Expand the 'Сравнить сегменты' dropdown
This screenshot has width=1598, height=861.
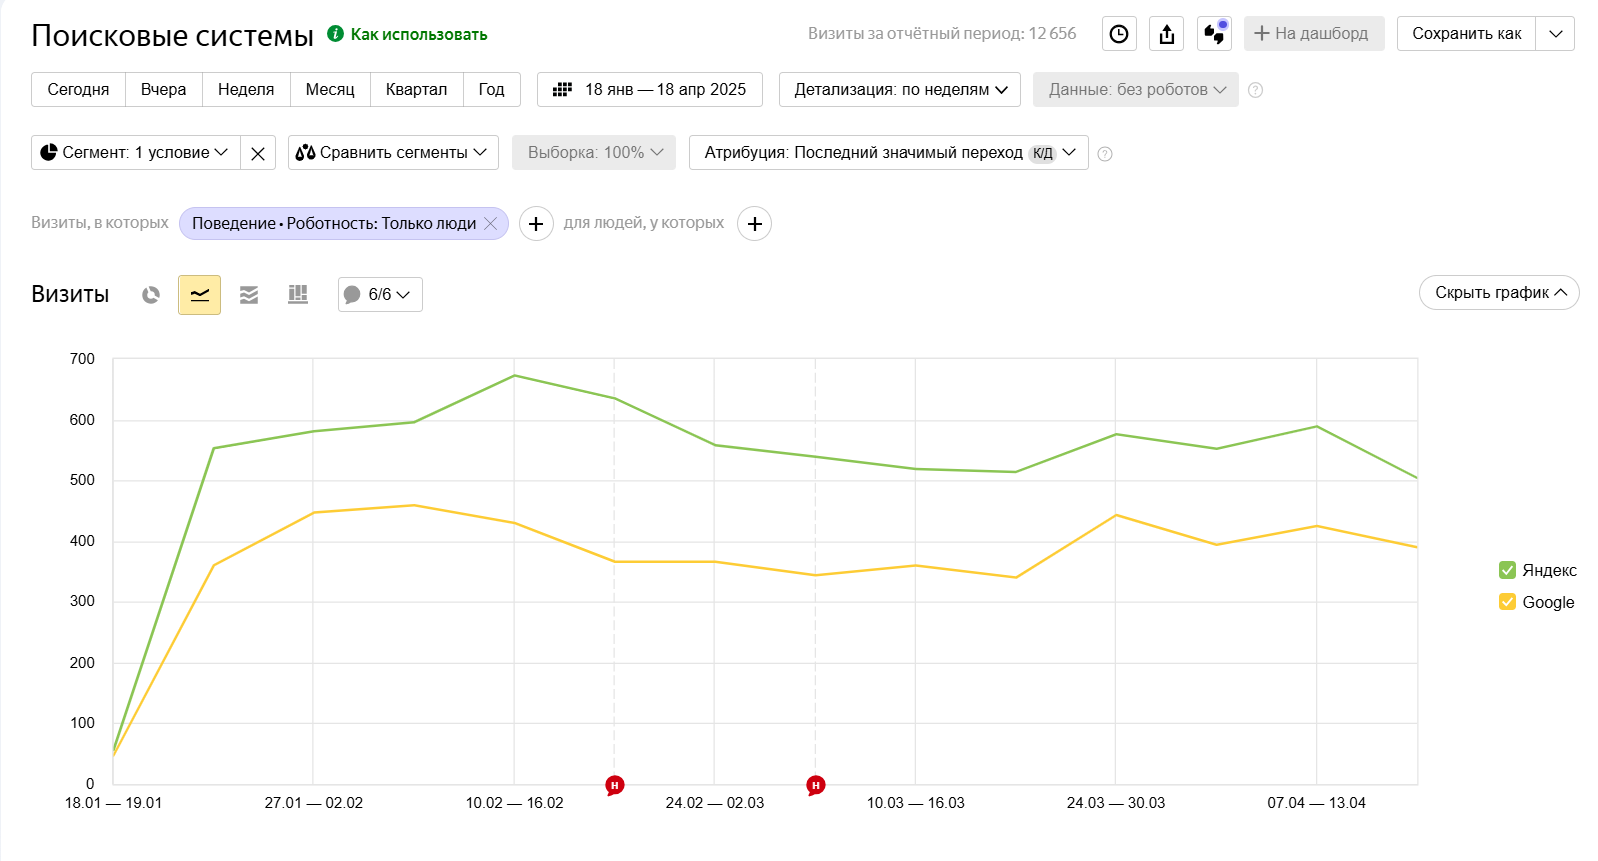point(393,153)
